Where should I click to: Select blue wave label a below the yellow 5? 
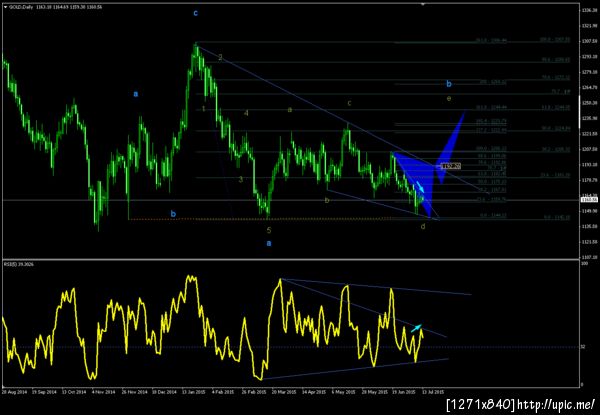point(269,243)
